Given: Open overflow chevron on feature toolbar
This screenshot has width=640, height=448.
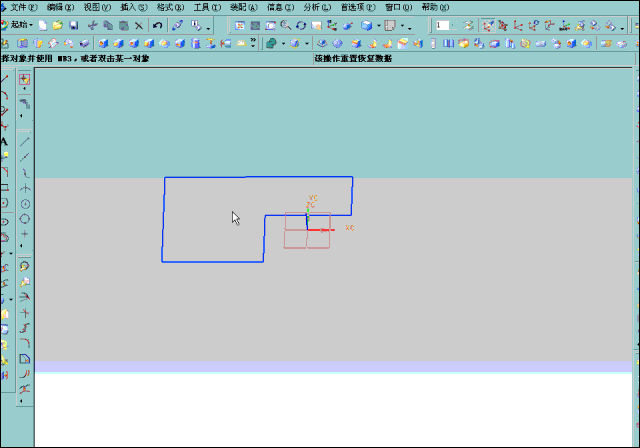Looking at the screenshot, I should [x=253, y=42].
